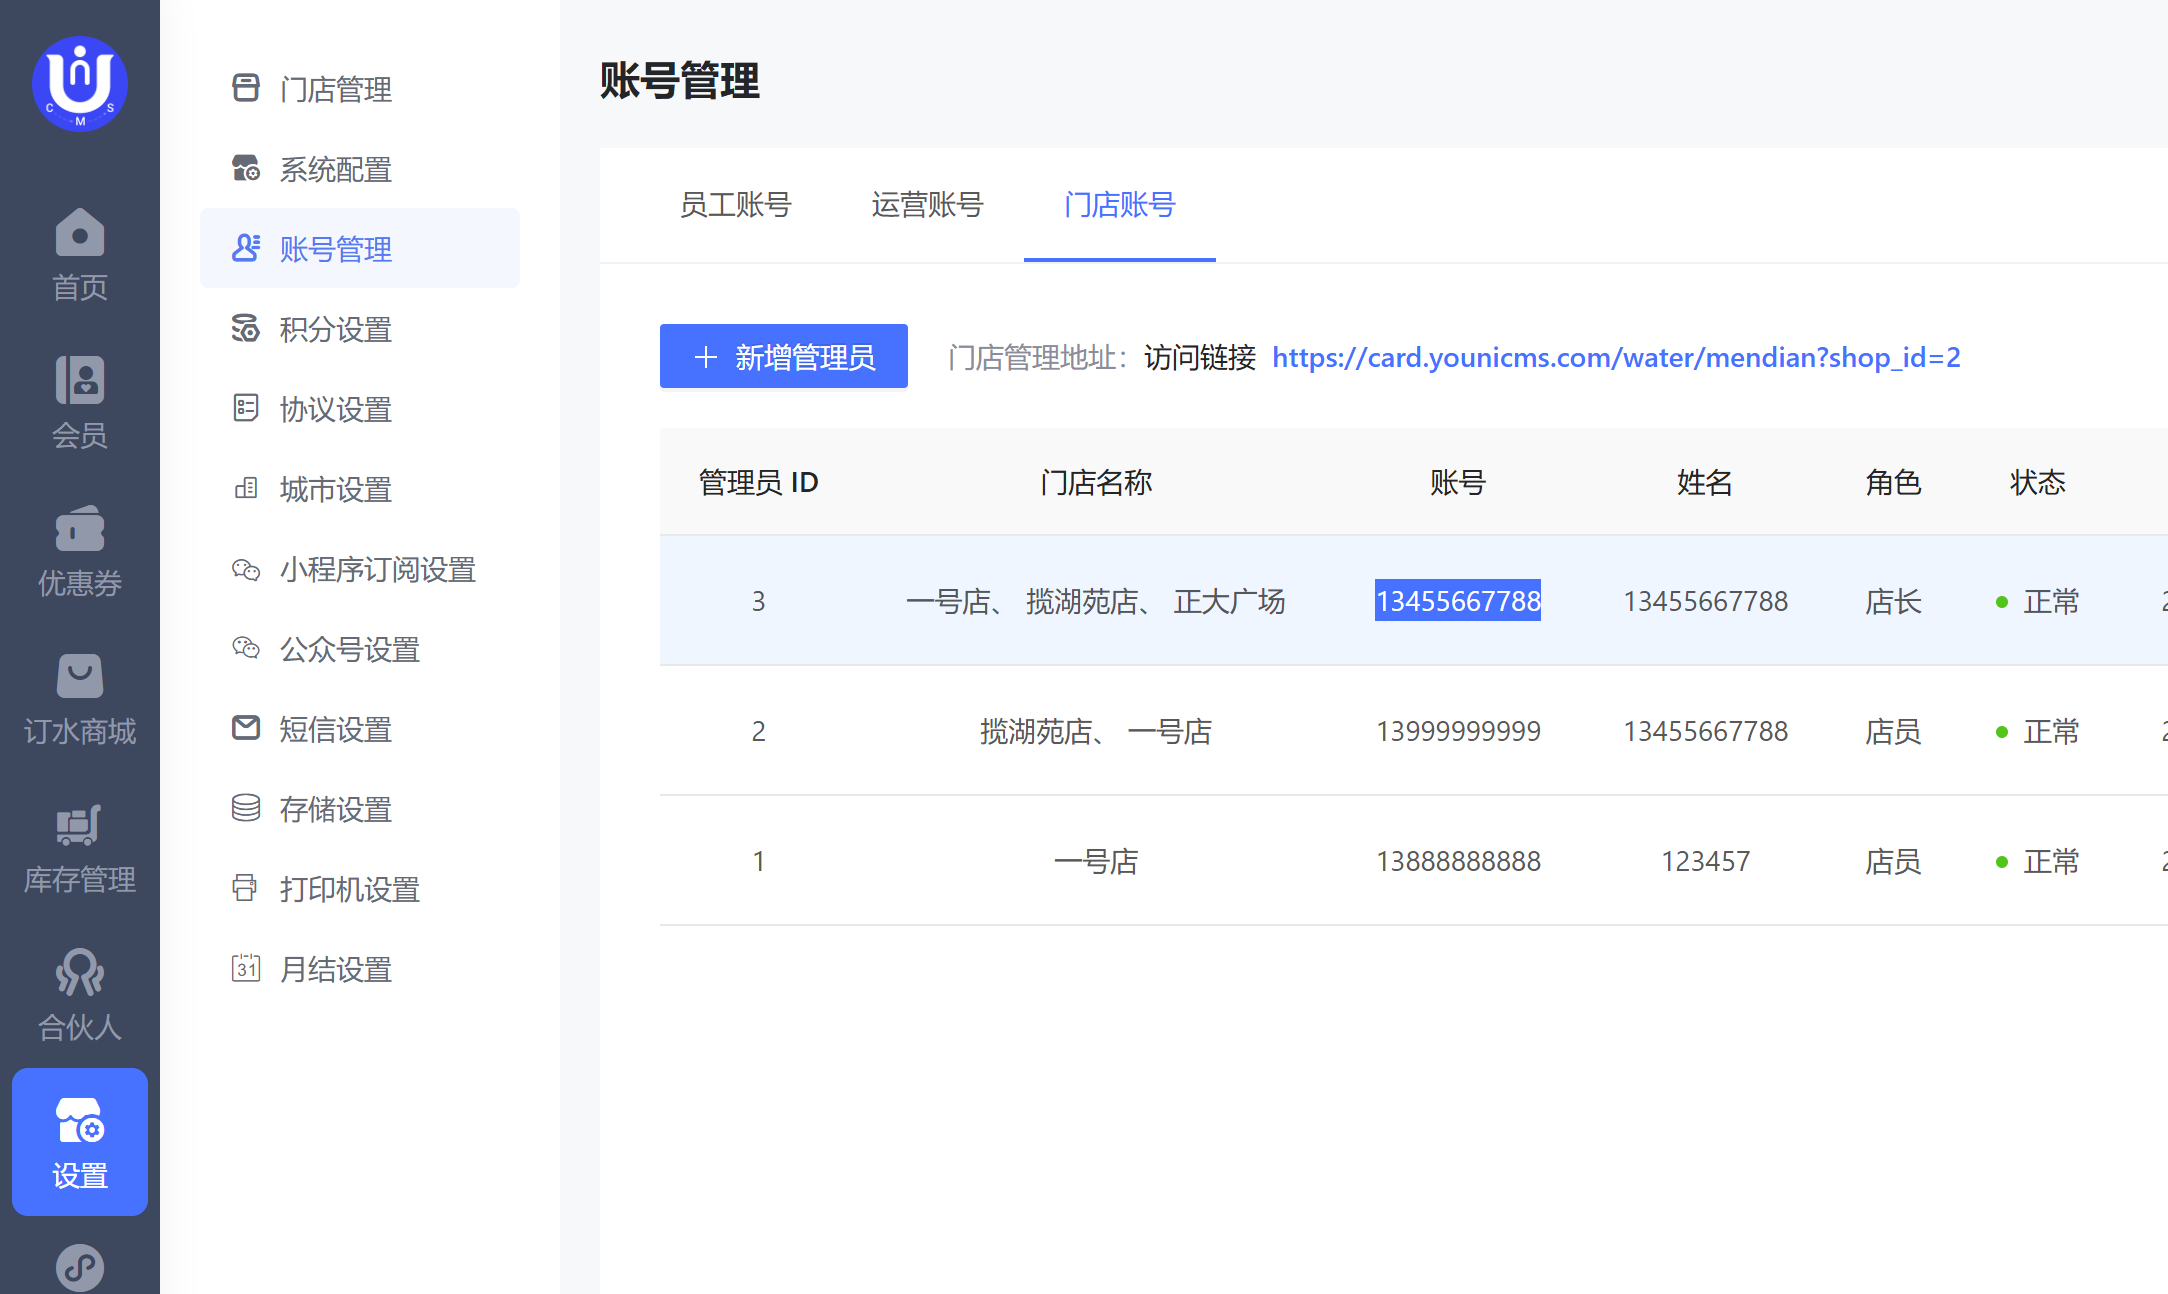
Task: Open the 首页 home icon
Action: tap(80, 256)
